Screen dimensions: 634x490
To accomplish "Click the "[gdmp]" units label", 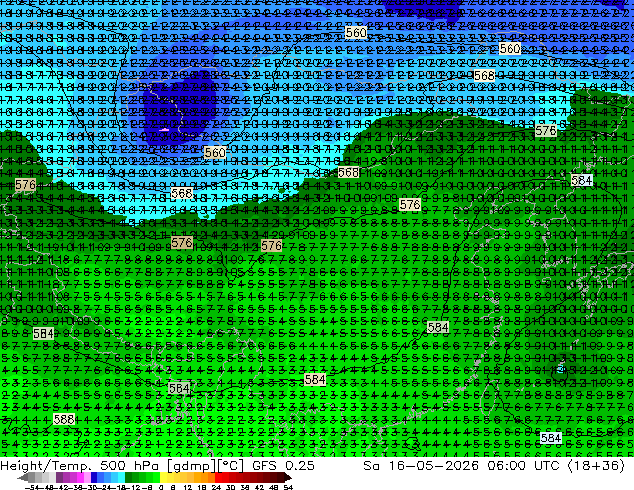I will click(x=192, y=466).
